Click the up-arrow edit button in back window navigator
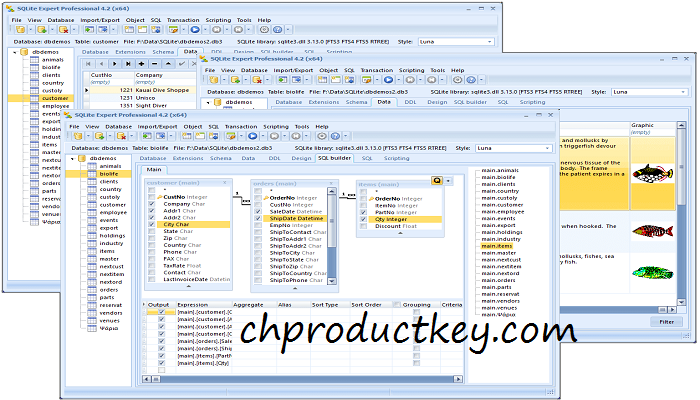Screen dimensions: 700x400 [x=168, y=64]
